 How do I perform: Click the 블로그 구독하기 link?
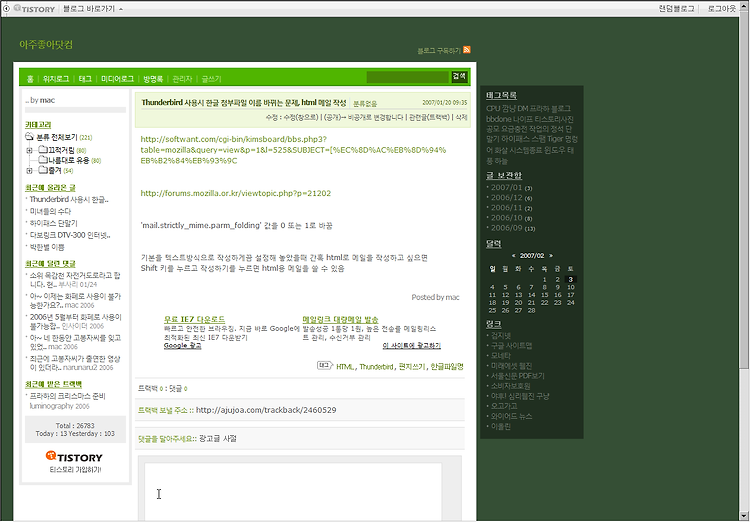[439, 51]
